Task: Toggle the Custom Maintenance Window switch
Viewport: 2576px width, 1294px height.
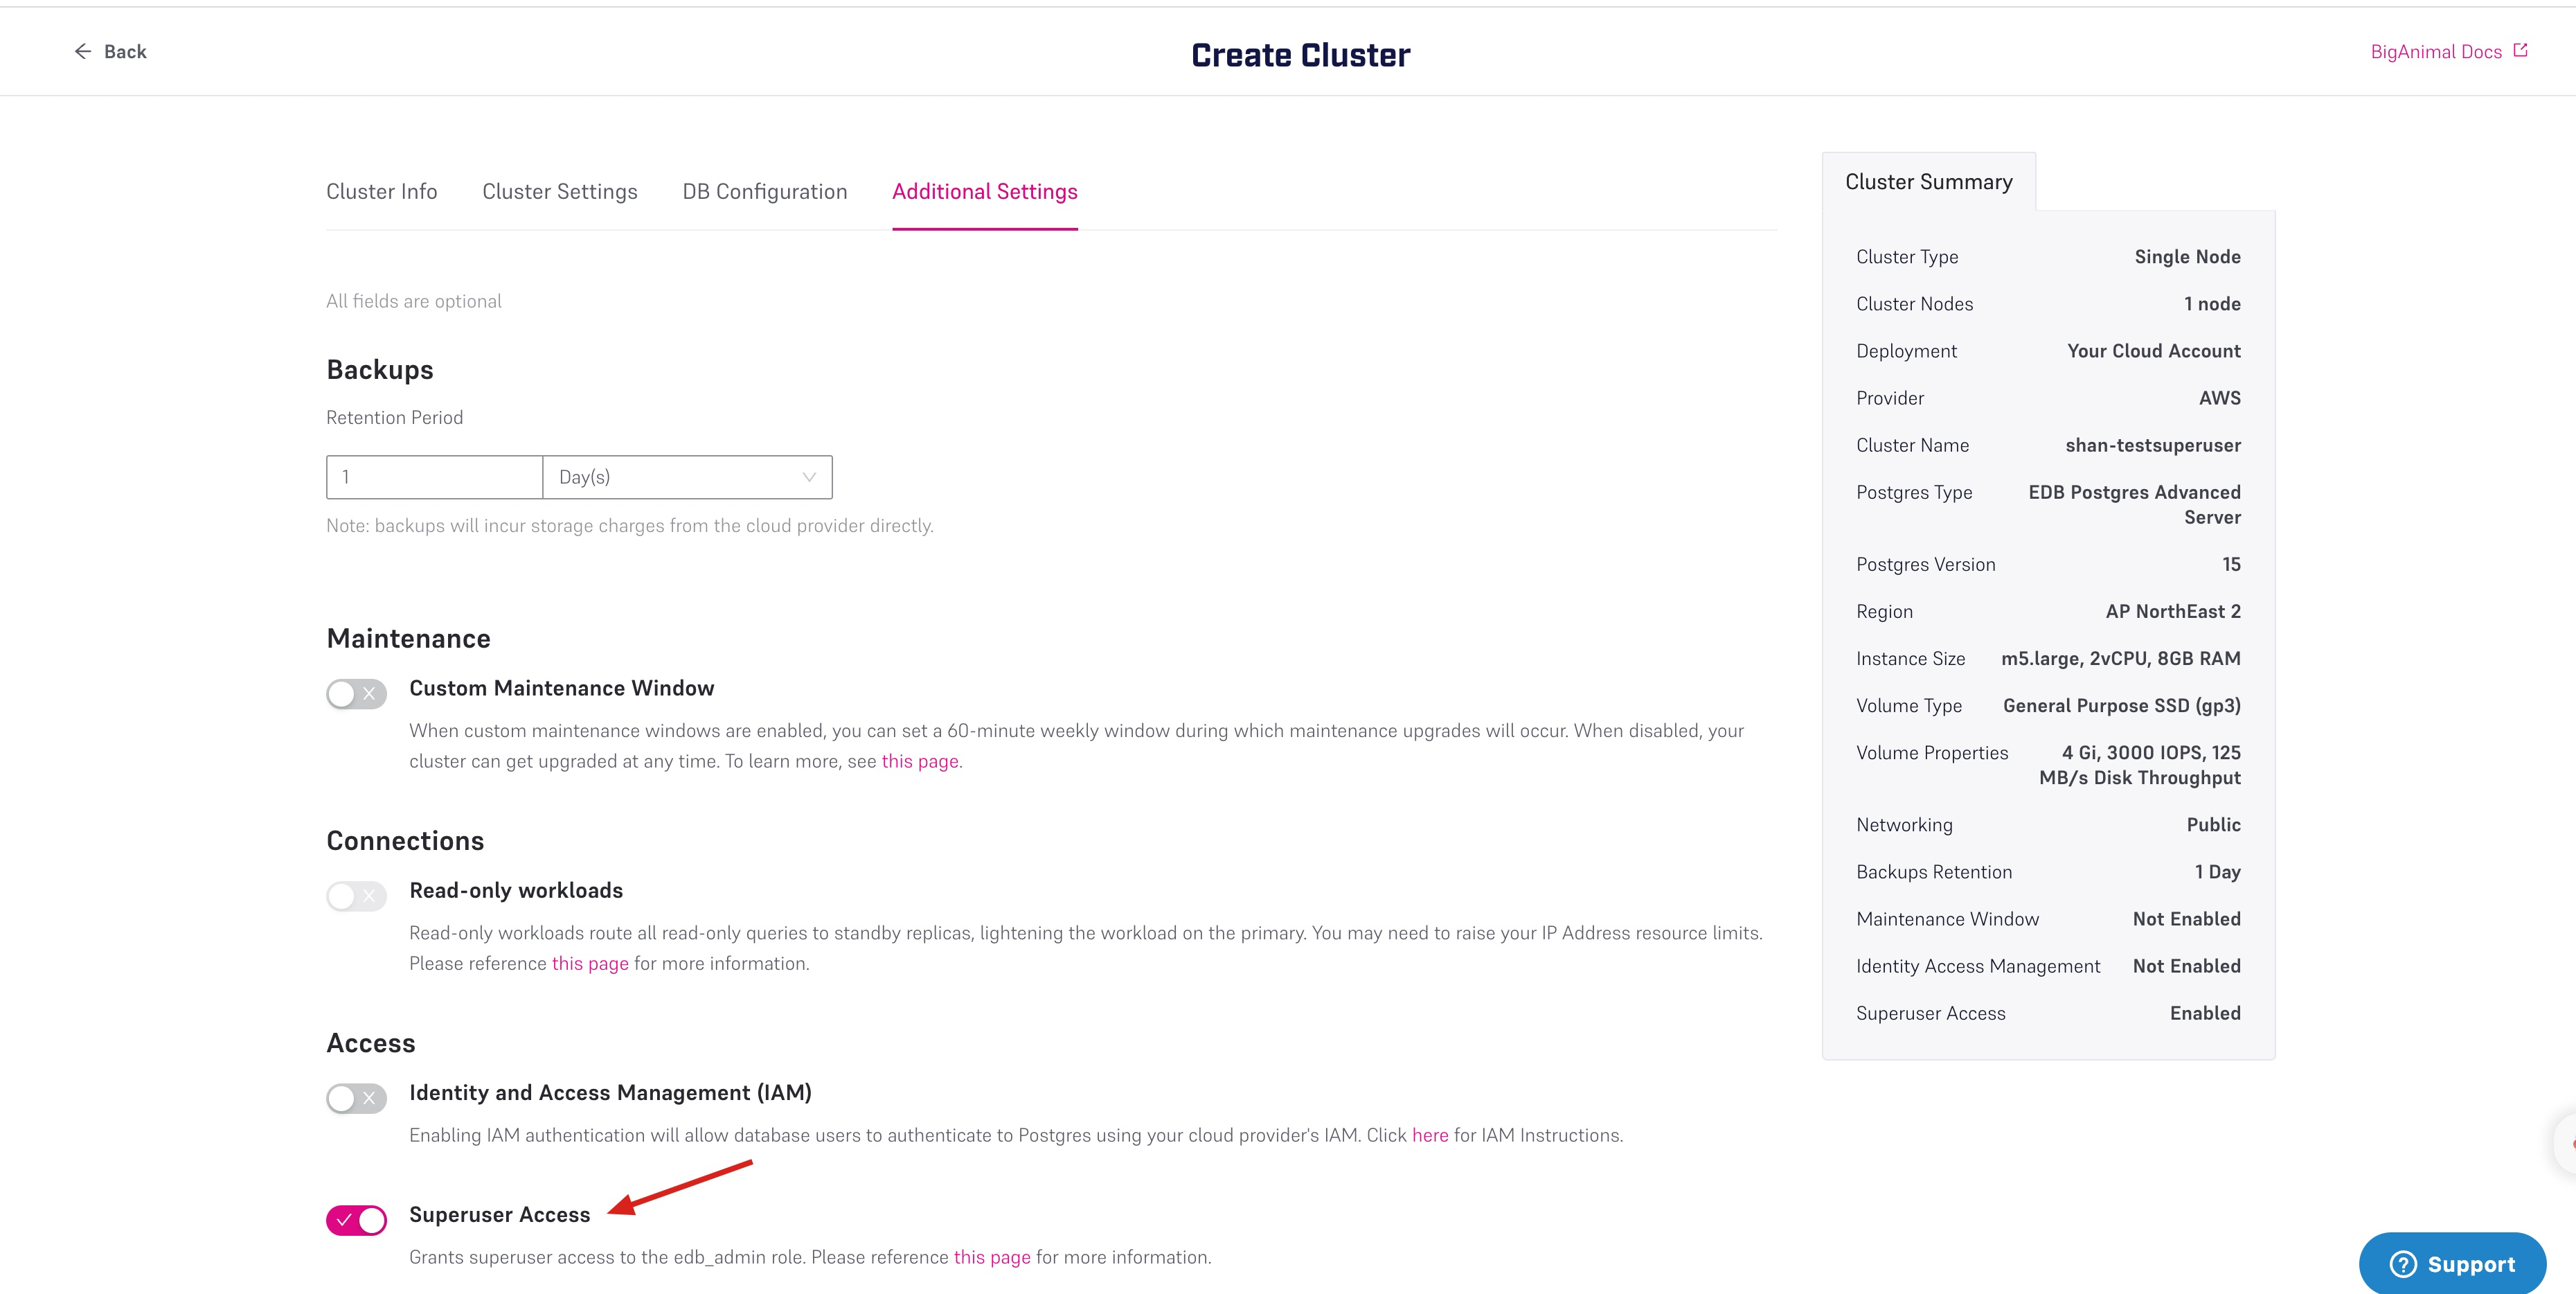Action: (x=356, y=693)
